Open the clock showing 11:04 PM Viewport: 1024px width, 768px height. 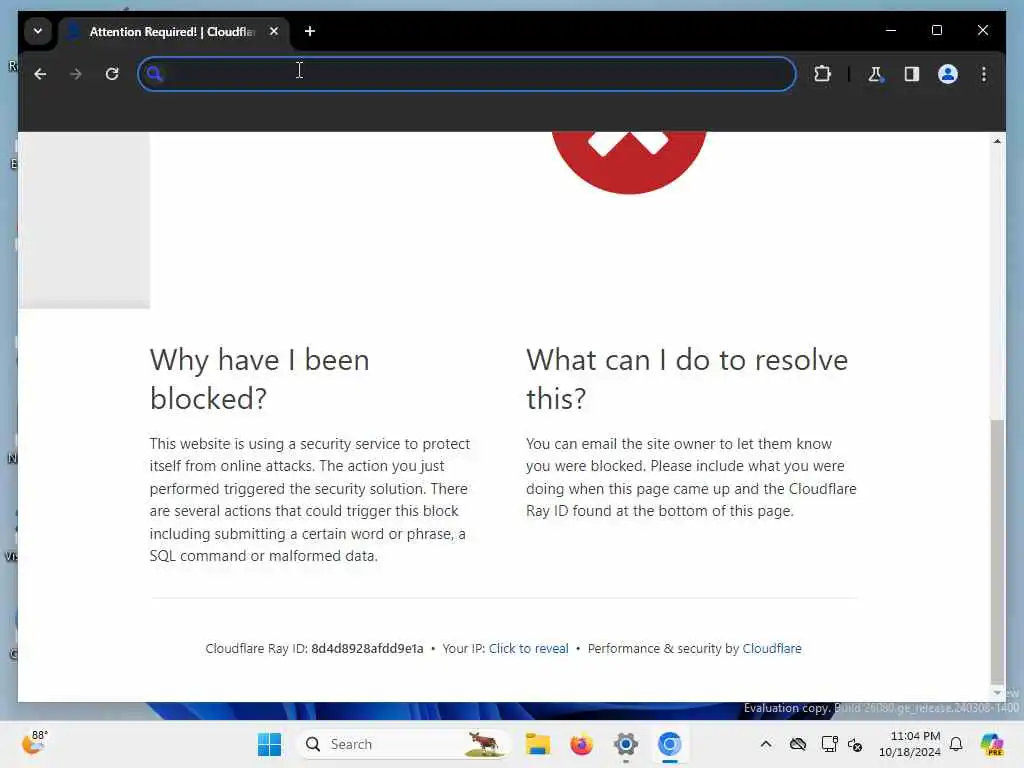(x=910, y=744)
